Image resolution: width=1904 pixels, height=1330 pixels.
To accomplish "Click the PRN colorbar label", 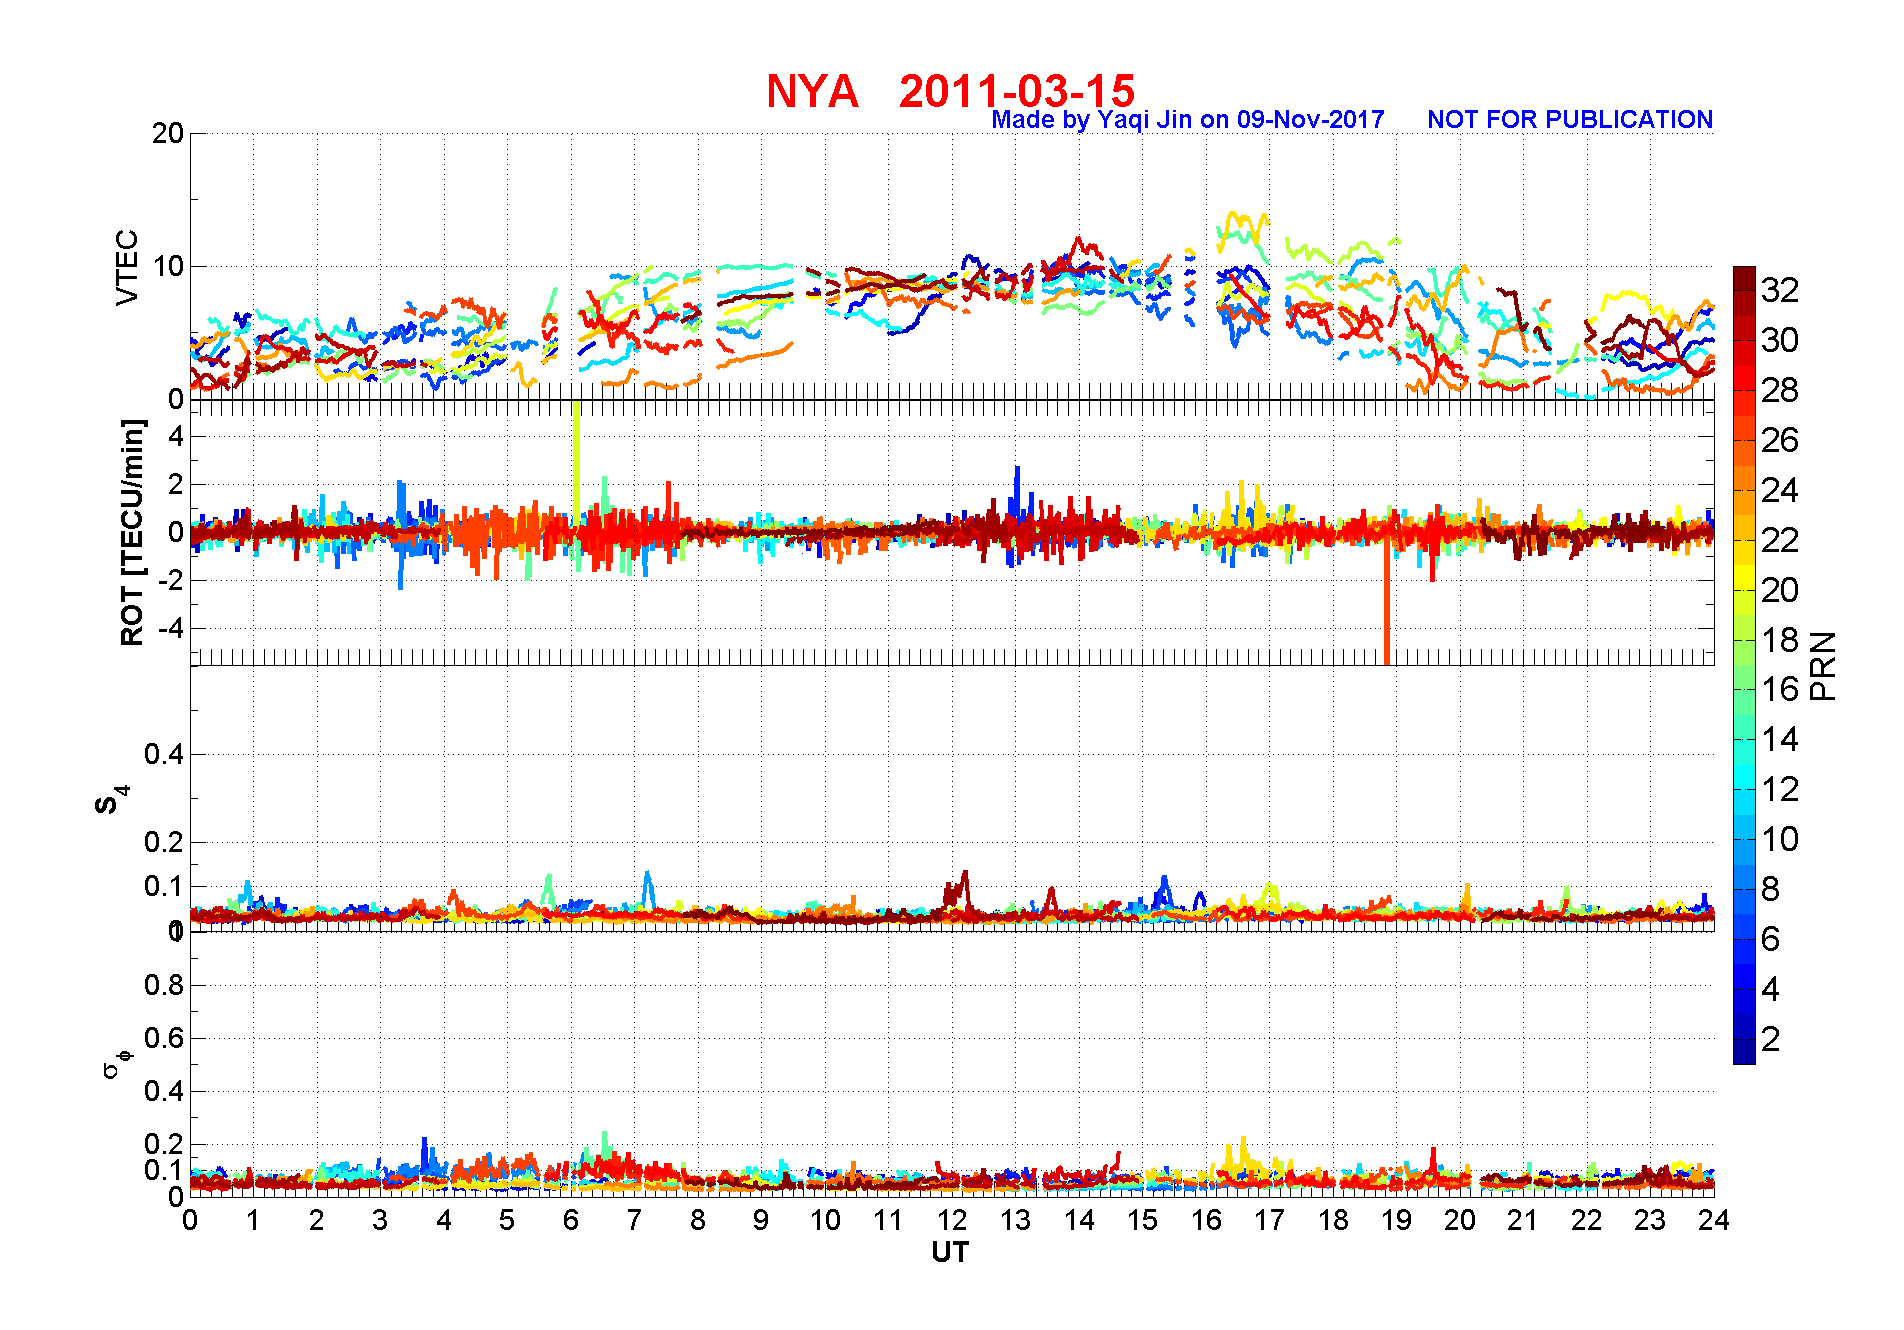I will point(1824,666).
